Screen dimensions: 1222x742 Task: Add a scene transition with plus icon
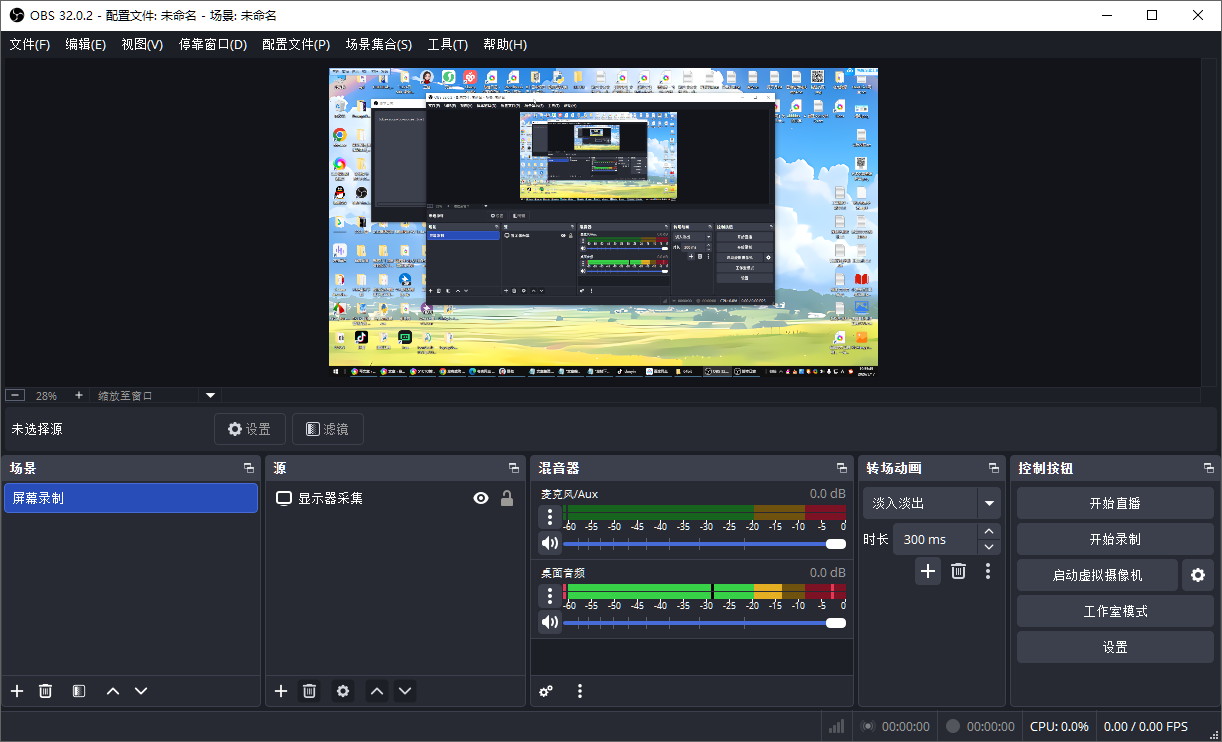pos(928,571)
